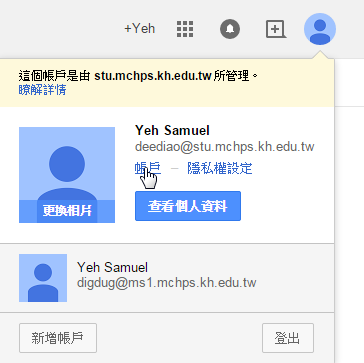Click 更換相片 on the profile photo
This screenshot has width=364, height=363.
(x=67, y=211)
